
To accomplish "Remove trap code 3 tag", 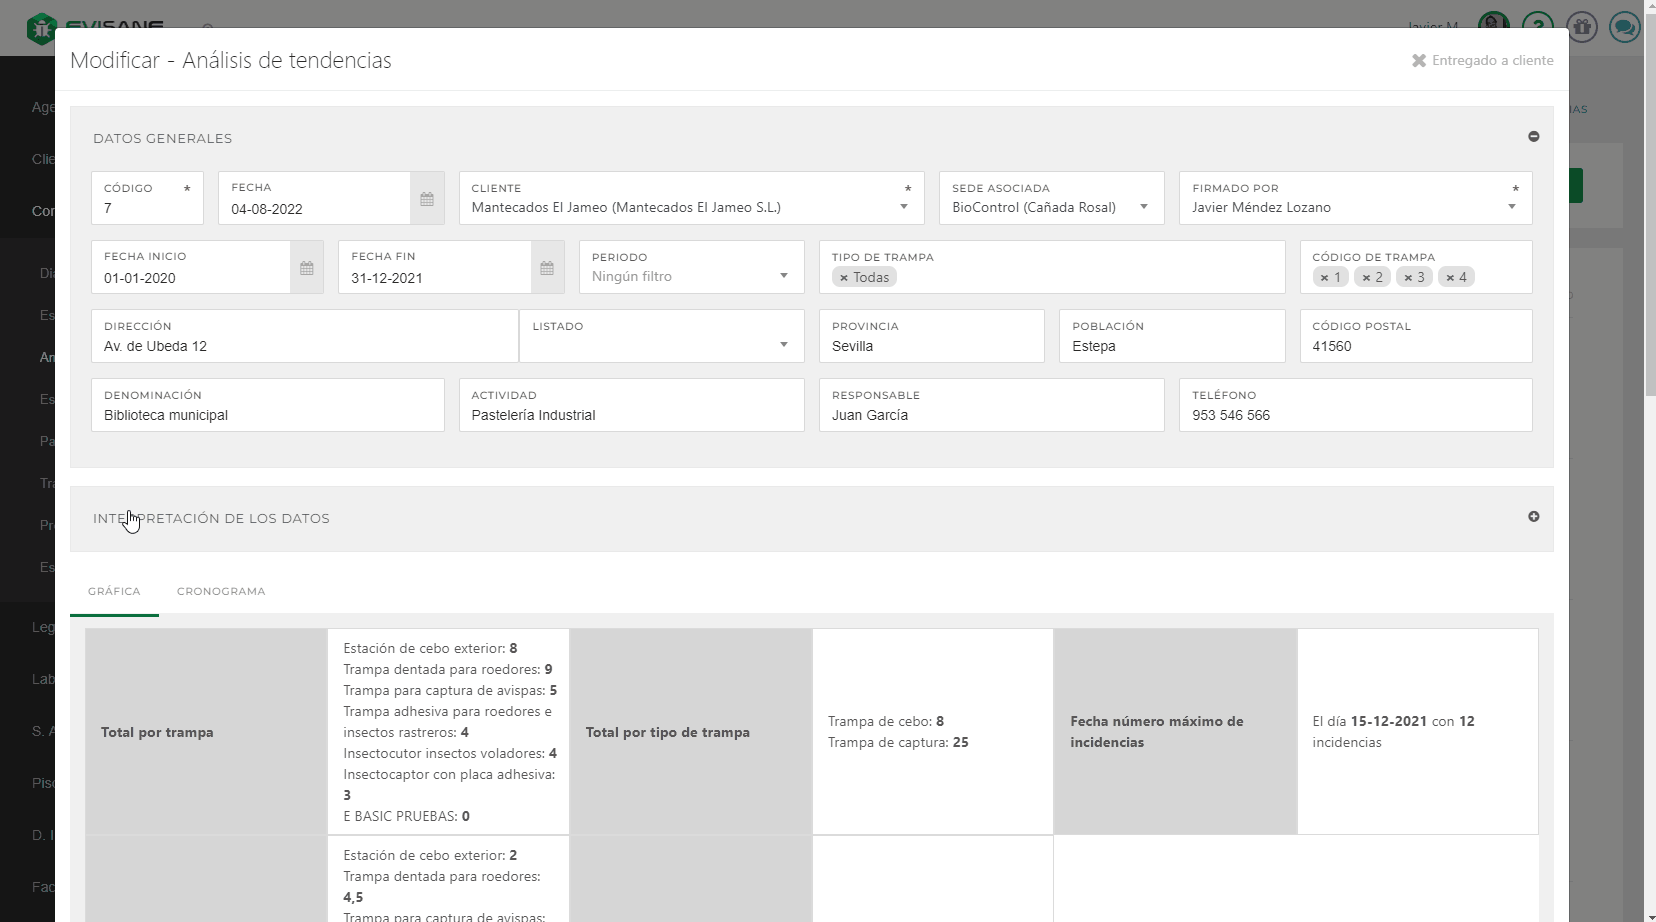I will click(x=1408, y=278).
